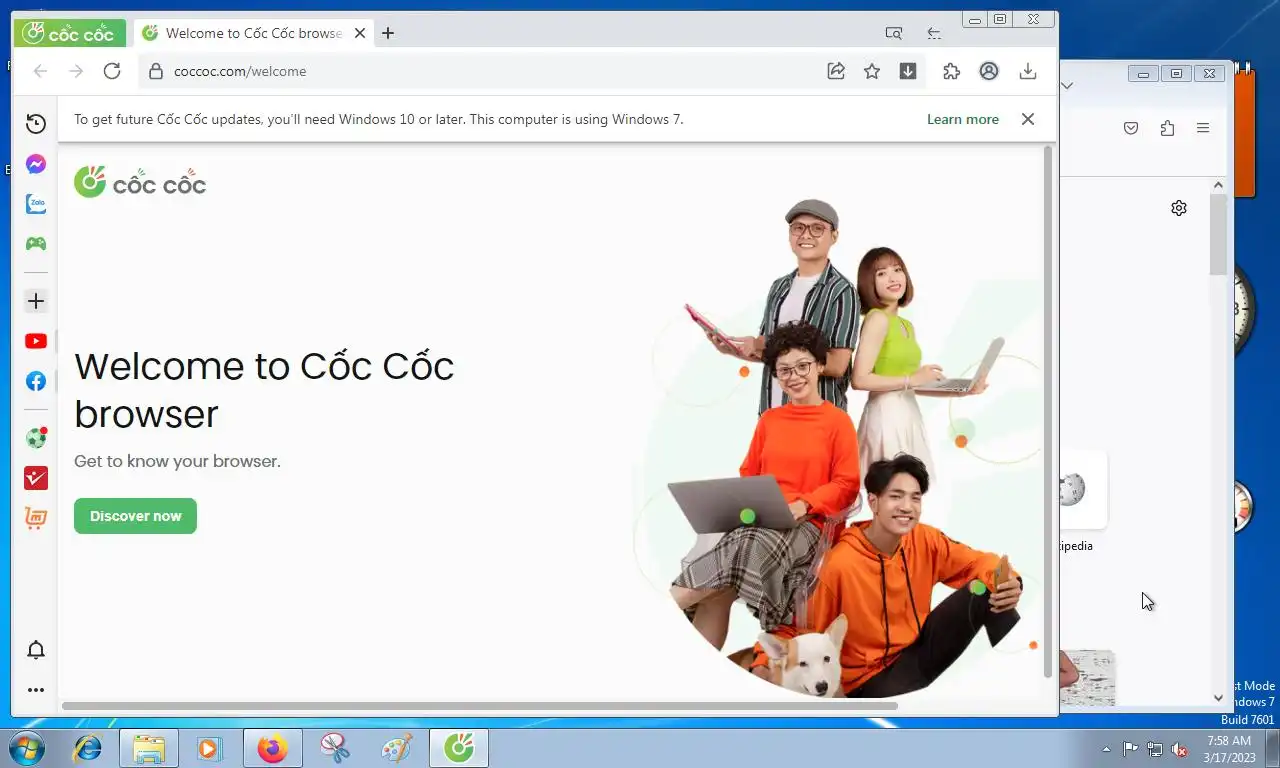Open the games controller sidebar icon
The width and height of the screenshot is (1280, 768).
pyautogui.click(x=36, y=244)
